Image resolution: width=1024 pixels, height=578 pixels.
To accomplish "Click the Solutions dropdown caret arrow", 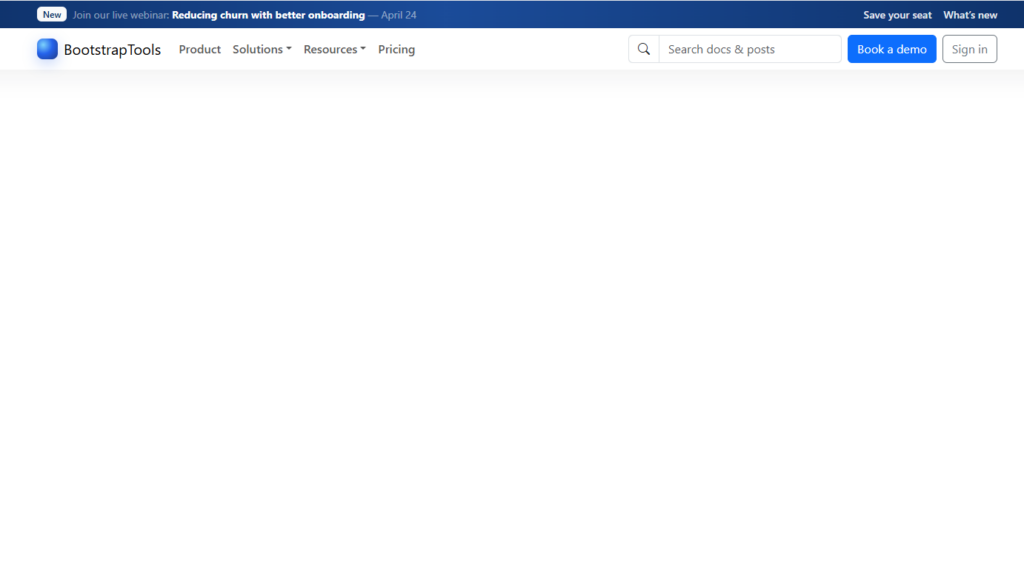I will tap(289, 49).
